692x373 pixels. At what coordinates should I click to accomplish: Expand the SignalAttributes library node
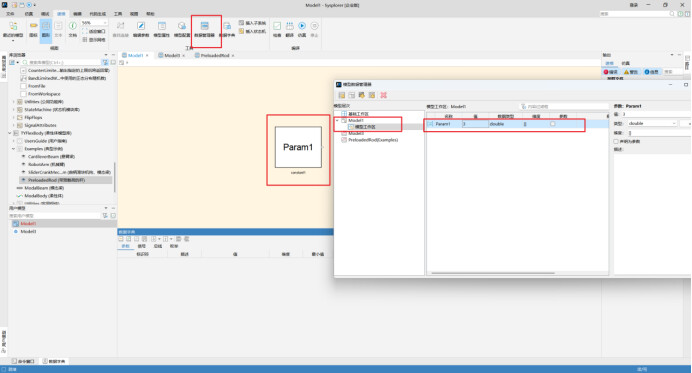tap(14, 125)
